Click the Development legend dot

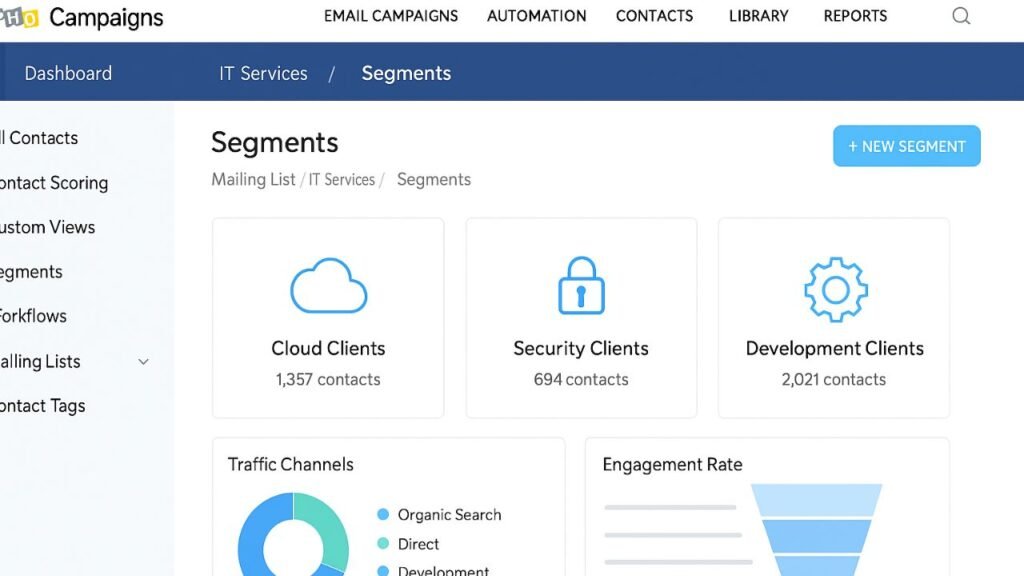(383, 571)
